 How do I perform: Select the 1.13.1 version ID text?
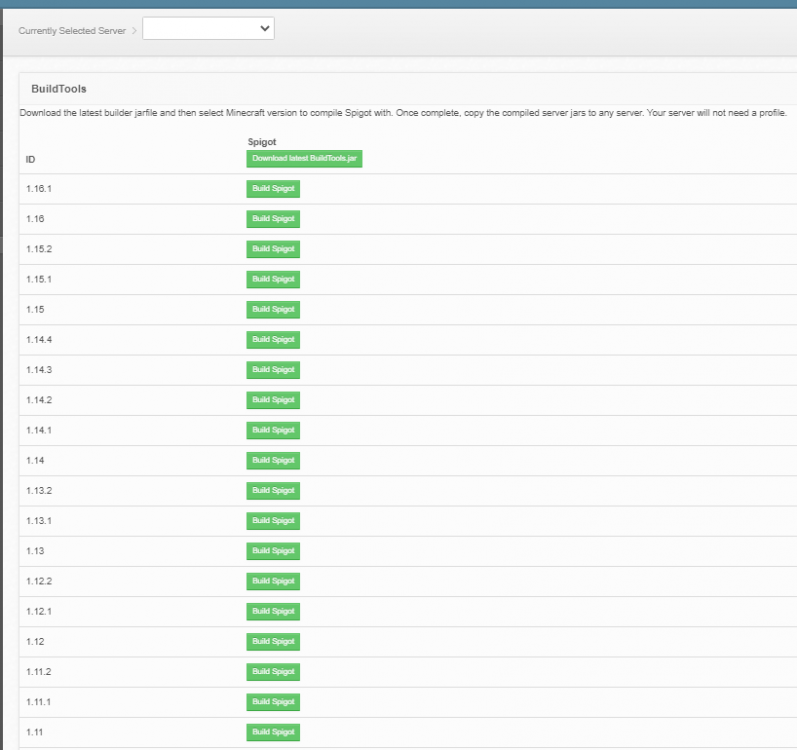click(39, 521)
